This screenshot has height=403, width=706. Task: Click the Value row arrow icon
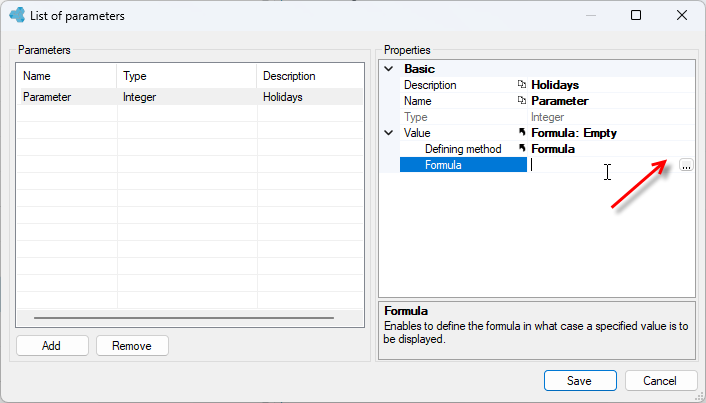click(521, 132)
